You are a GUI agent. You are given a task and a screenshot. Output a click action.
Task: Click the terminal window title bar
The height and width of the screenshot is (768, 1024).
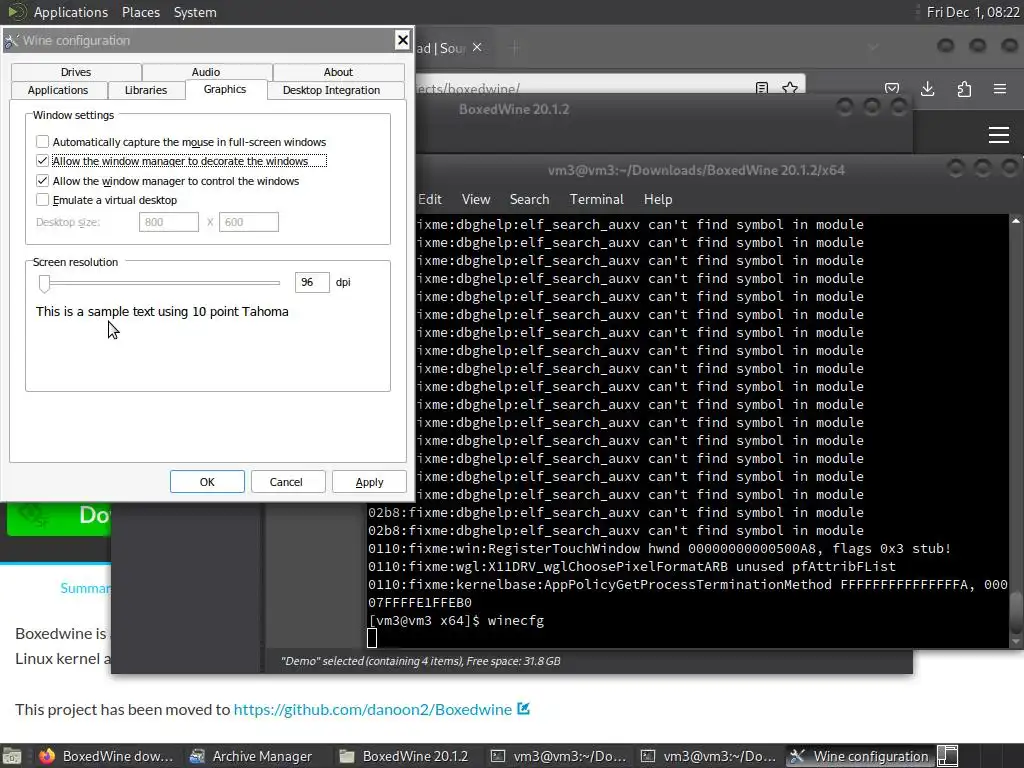pyautogui.click(x=696, y=170)
